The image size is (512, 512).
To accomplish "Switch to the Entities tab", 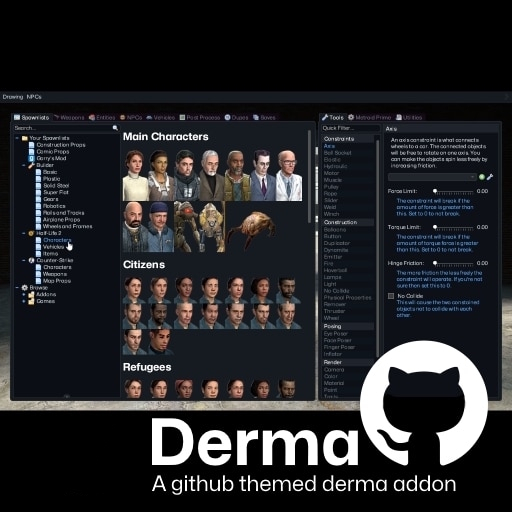I will coord(102,117).
